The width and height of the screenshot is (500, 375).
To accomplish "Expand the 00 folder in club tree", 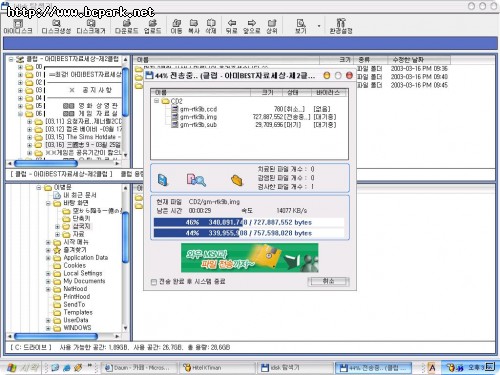I will coord(20,67).
